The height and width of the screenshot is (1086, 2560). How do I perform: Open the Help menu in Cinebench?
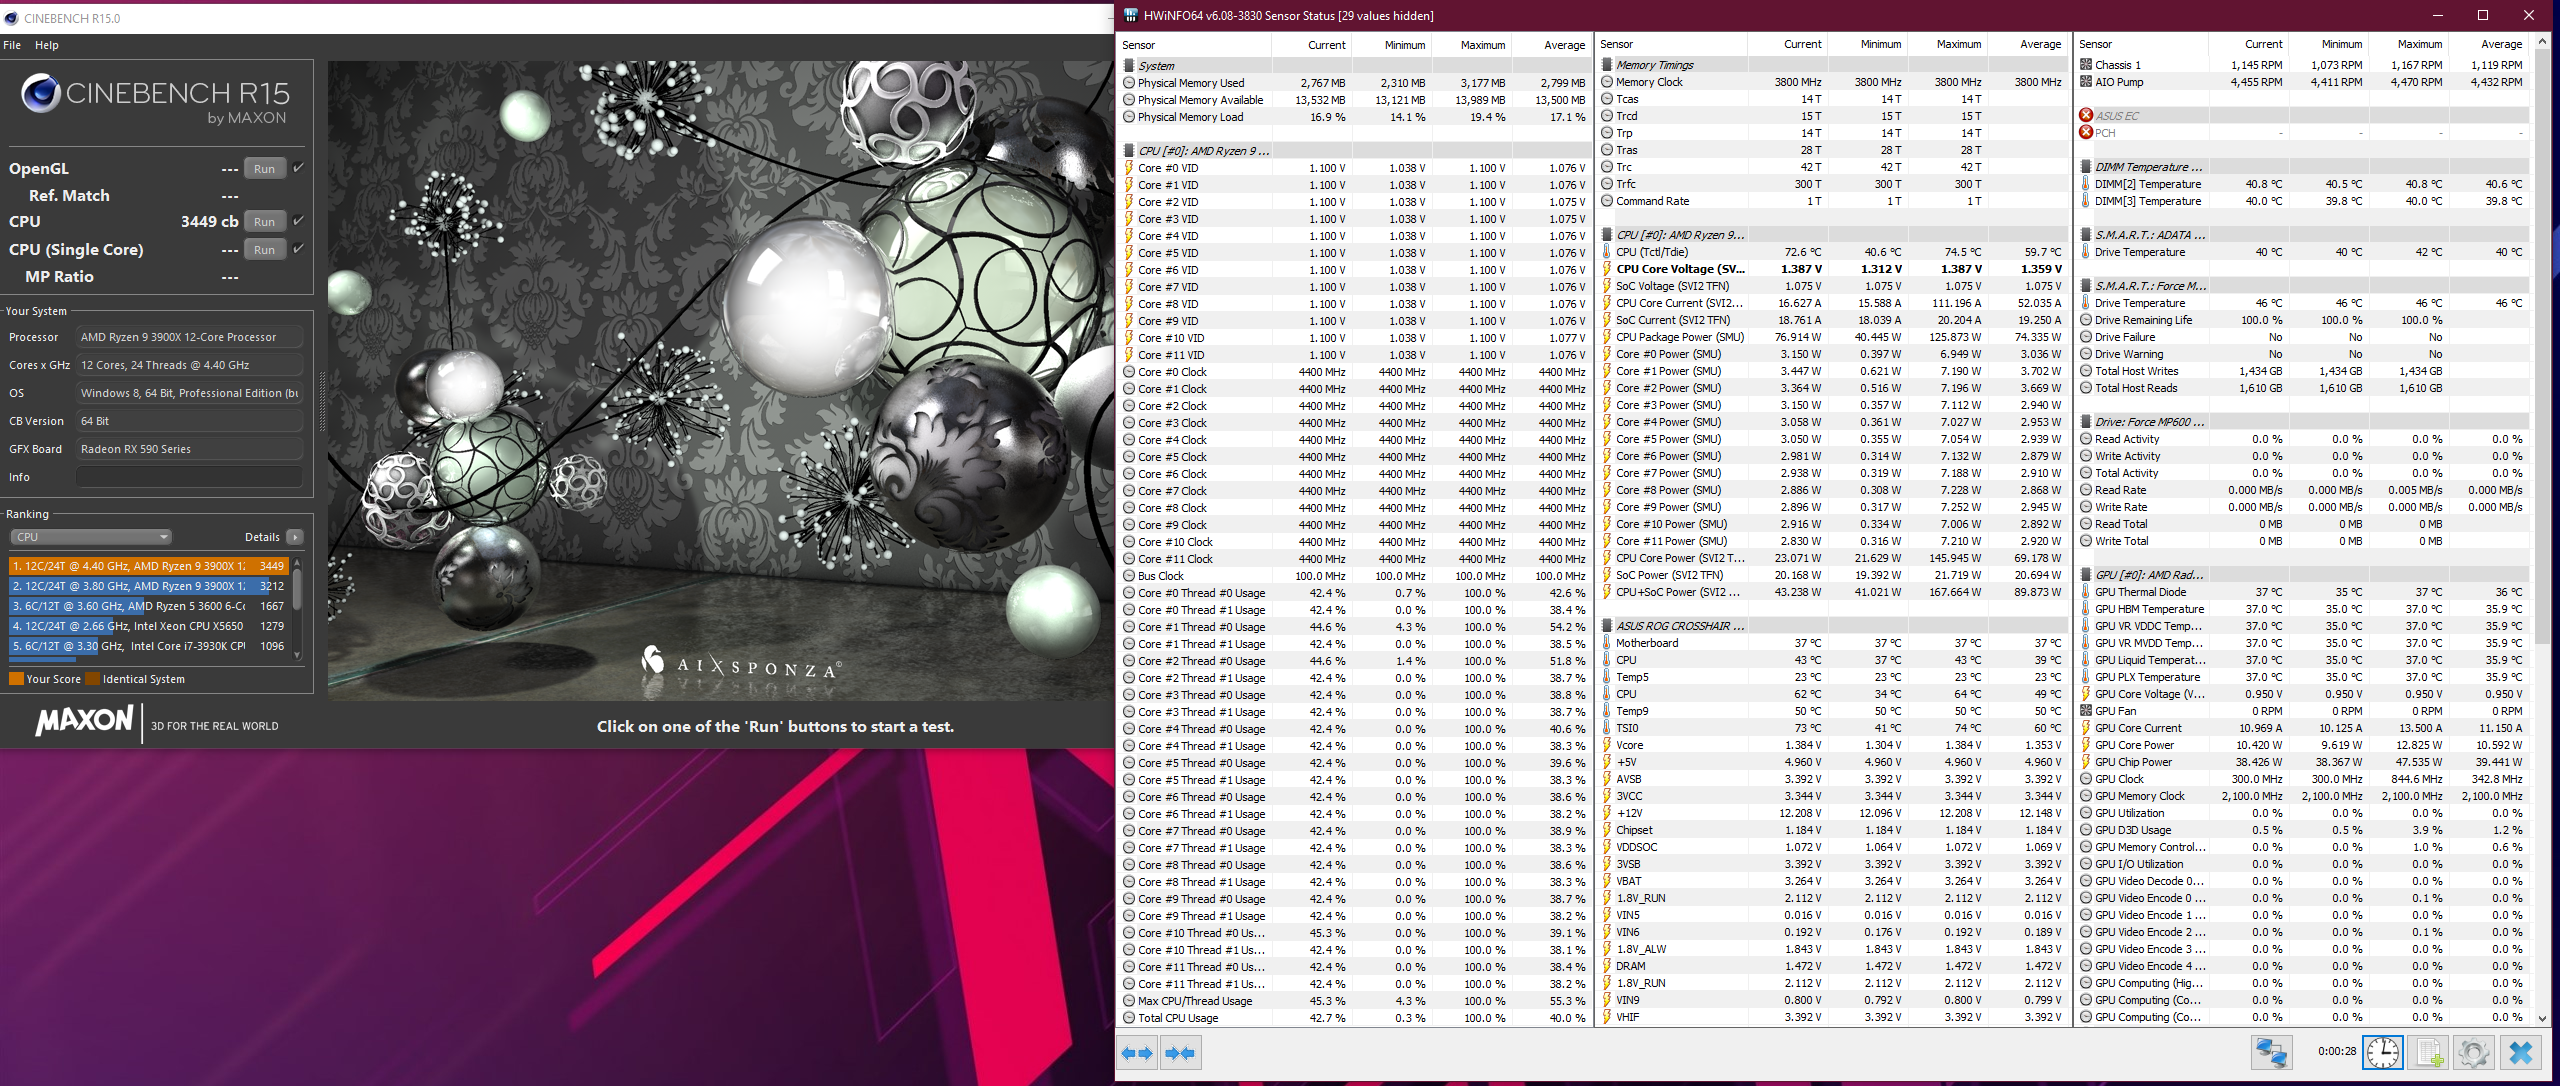(47, 45)
